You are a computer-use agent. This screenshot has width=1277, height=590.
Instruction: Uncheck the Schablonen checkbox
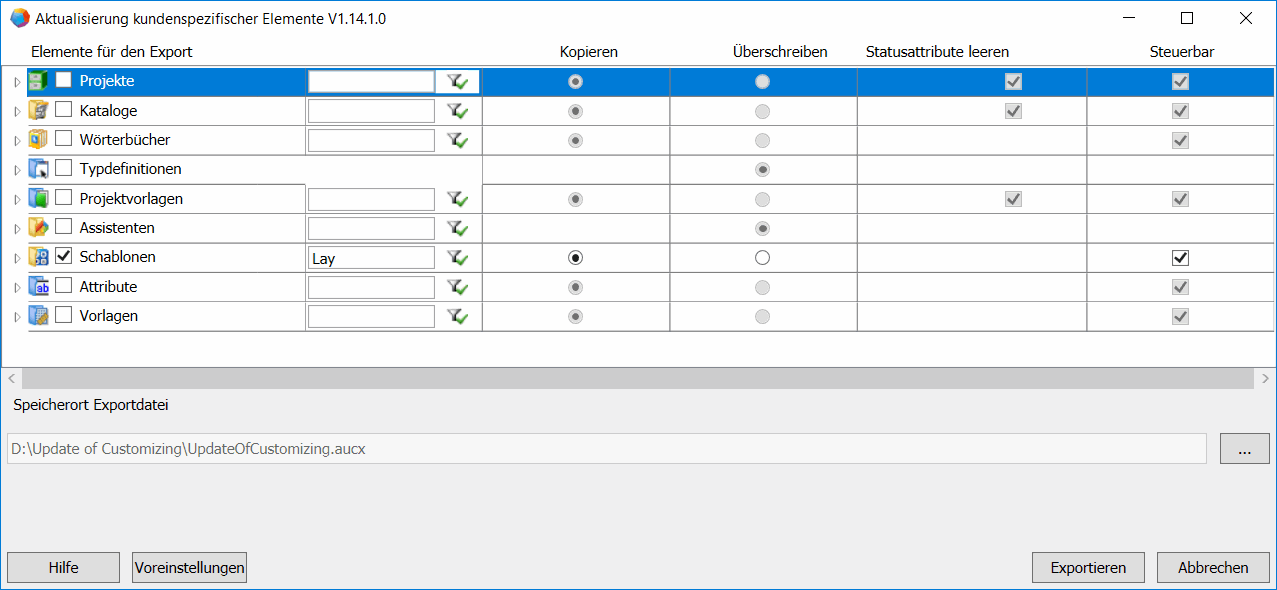coord(63,257)
